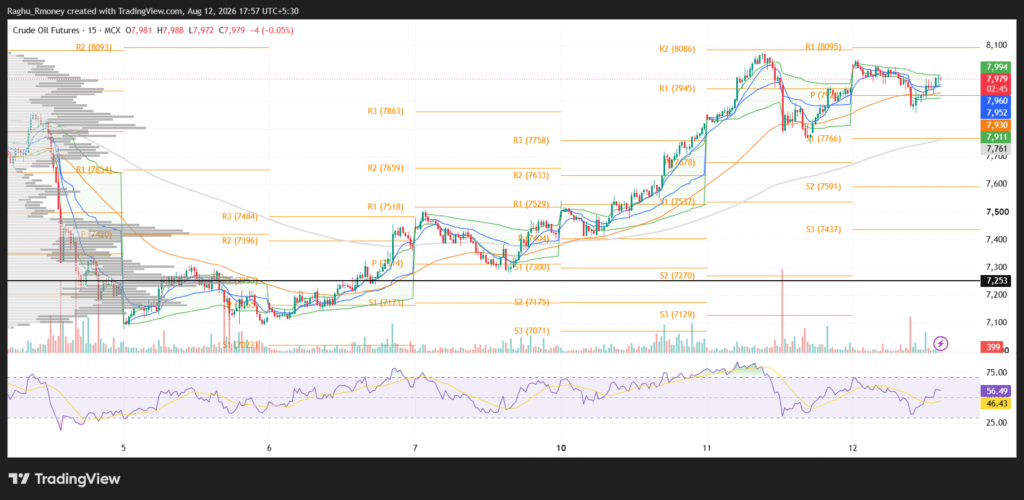This screenshot has width=1024, height=500.
Task: Click the R2 (7396) pivot label
Action: [240, 240]
